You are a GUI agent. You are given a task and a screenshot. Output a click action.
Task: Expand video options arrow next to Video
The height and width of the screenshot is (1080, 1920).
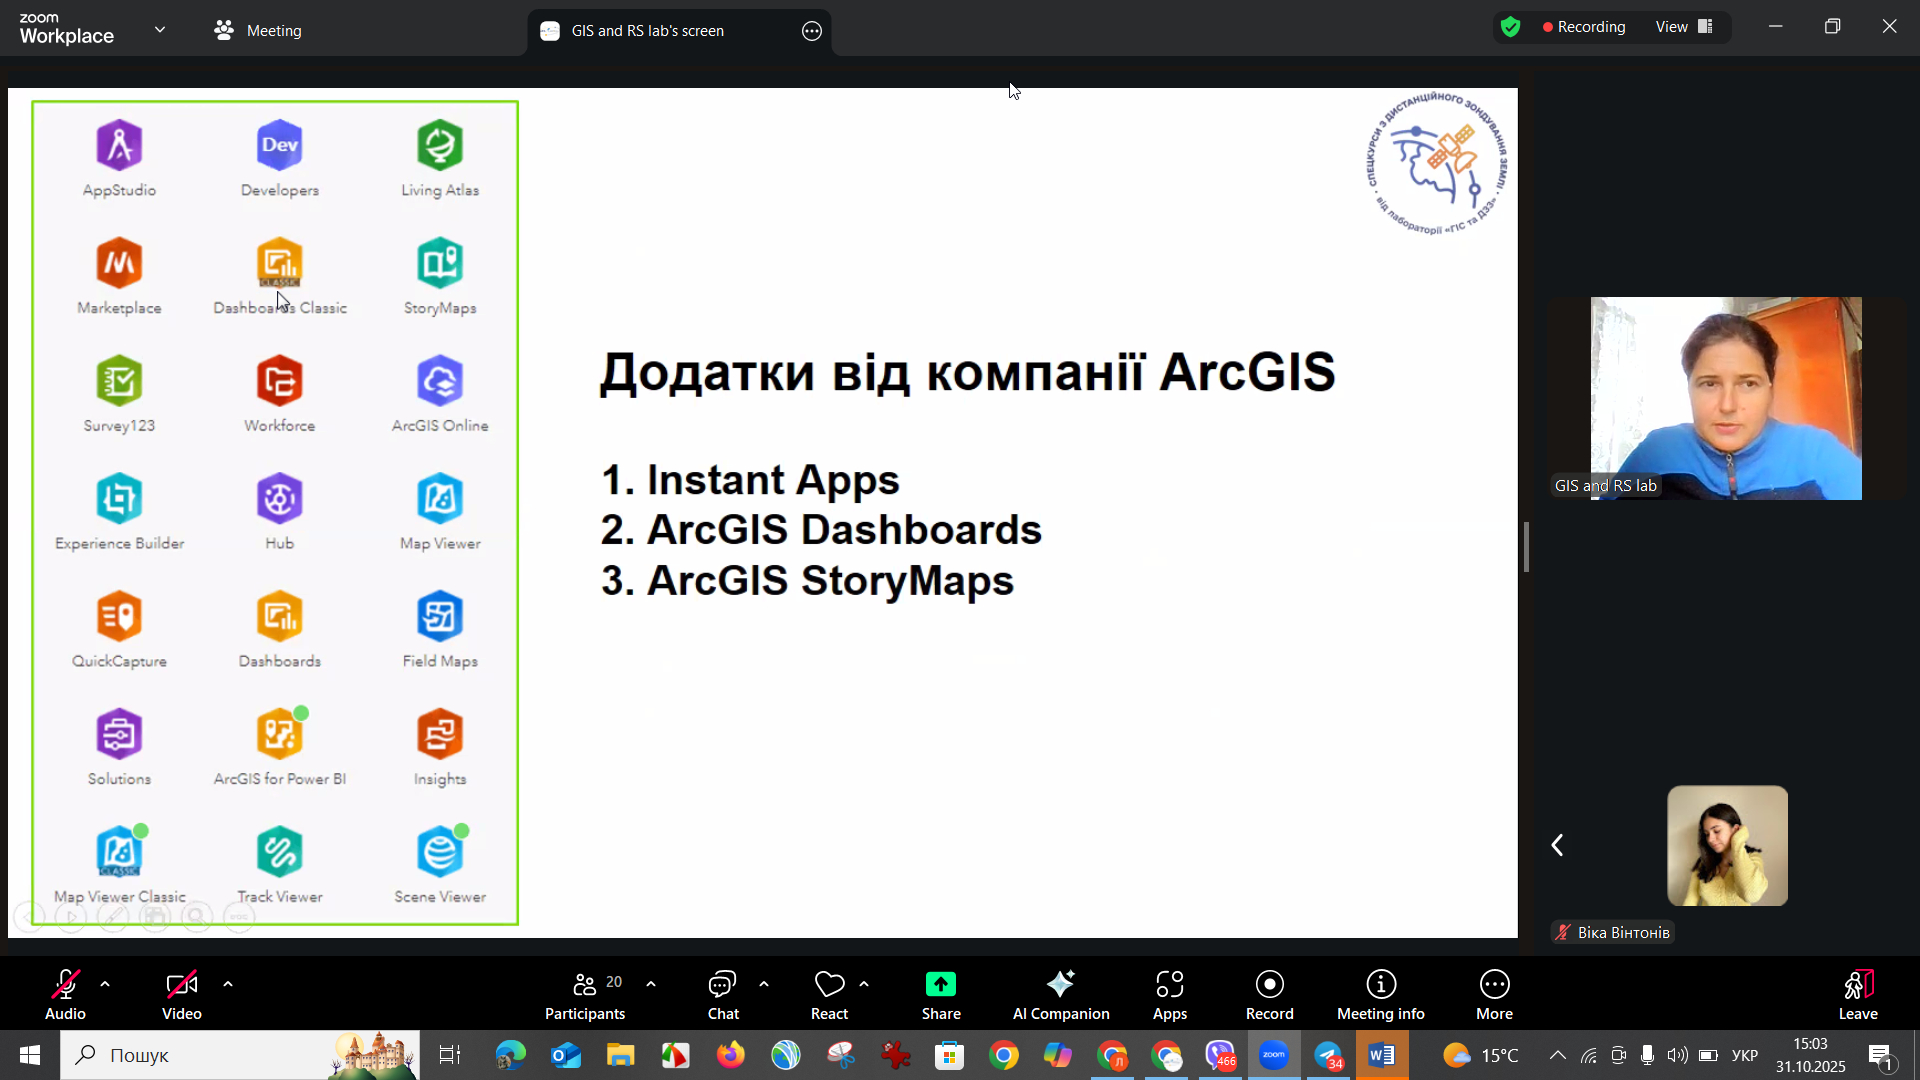pyautogui.click(x=228, y=984)
